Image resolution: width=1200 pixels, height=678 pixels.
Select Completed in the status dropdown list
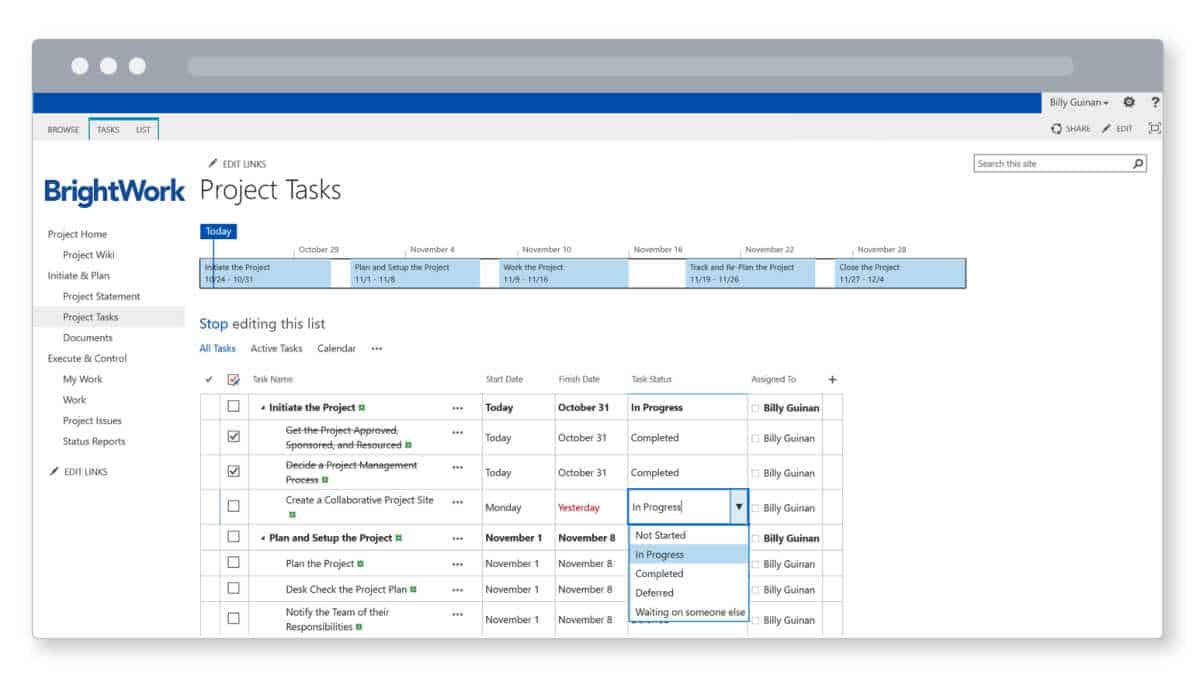[689, 573]
